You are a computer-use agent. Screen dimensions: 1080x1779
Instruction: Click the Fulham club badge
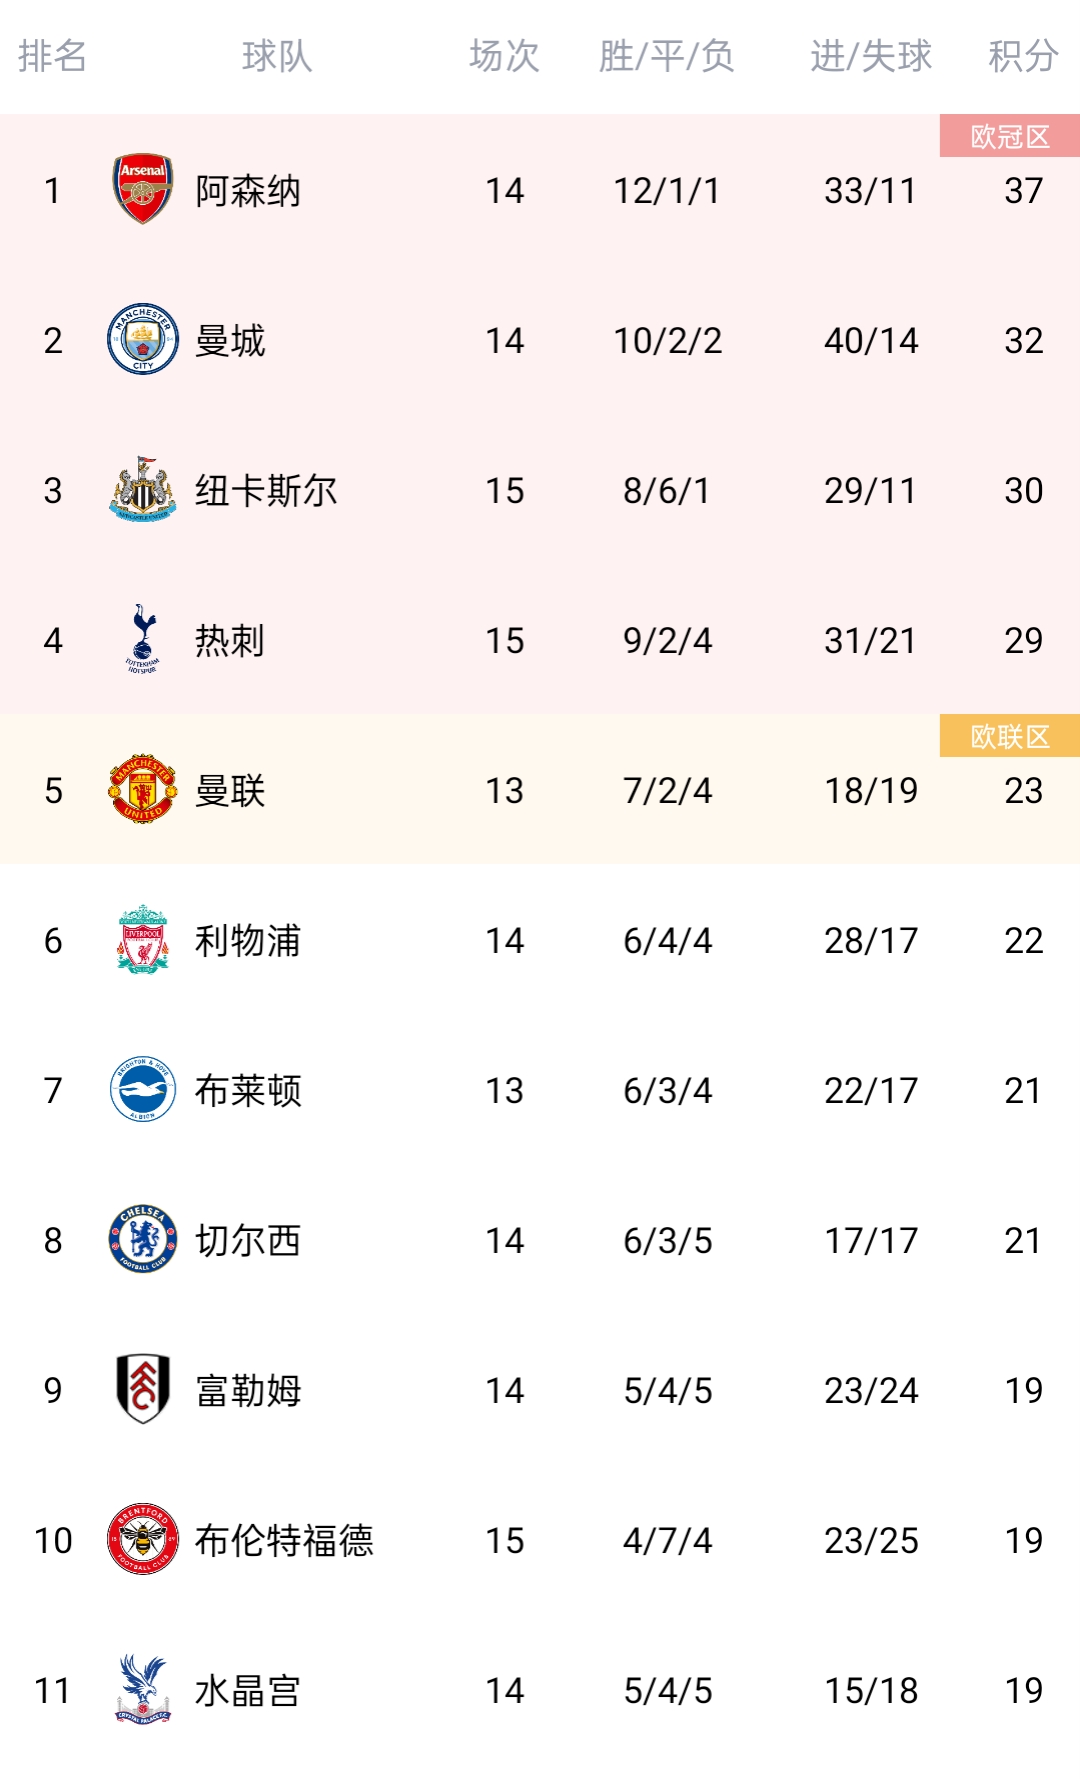click(143, 1389)
